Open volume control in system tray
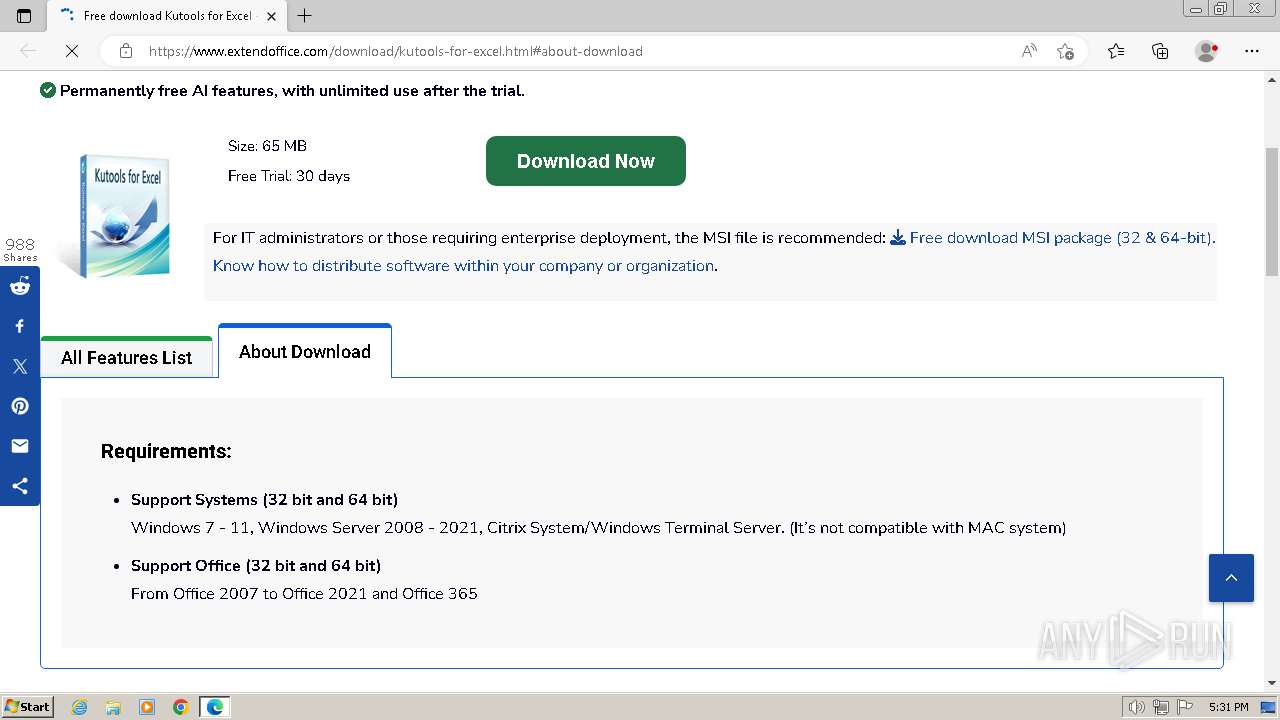Screen dimensions: 1280x720 coord(1137,707)
